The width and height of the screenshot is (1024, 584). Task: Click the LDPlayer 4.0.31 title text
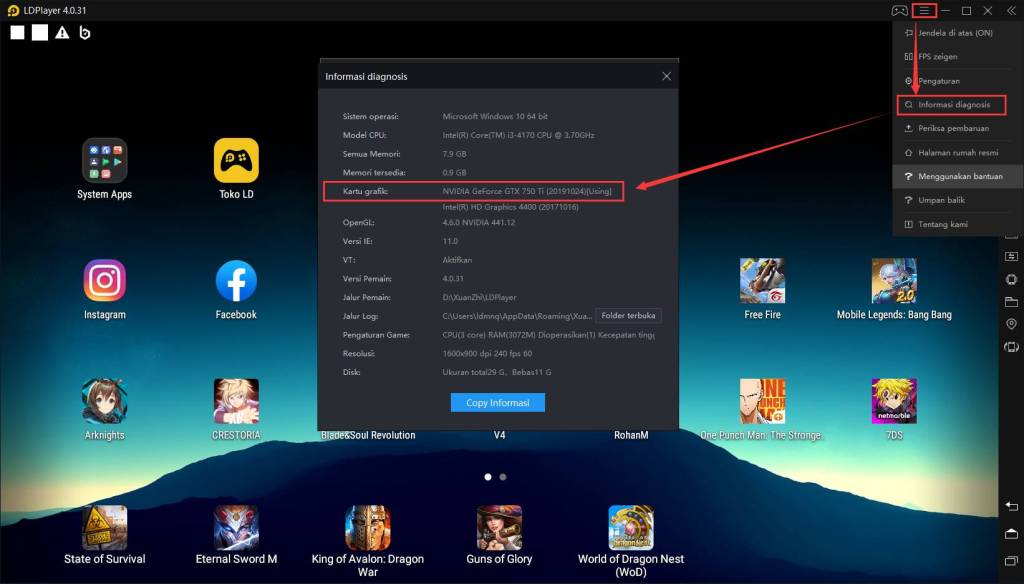pos(55,10)
